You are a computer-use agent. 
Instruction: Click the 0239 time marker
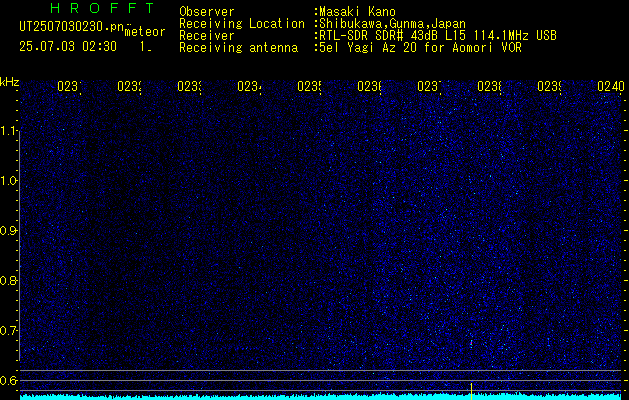[549, 86]
